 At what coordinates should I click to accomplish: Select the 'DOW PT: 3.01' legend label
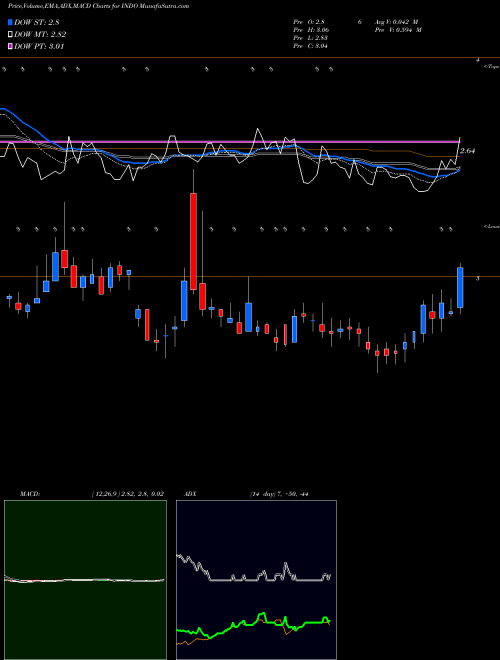39,46
